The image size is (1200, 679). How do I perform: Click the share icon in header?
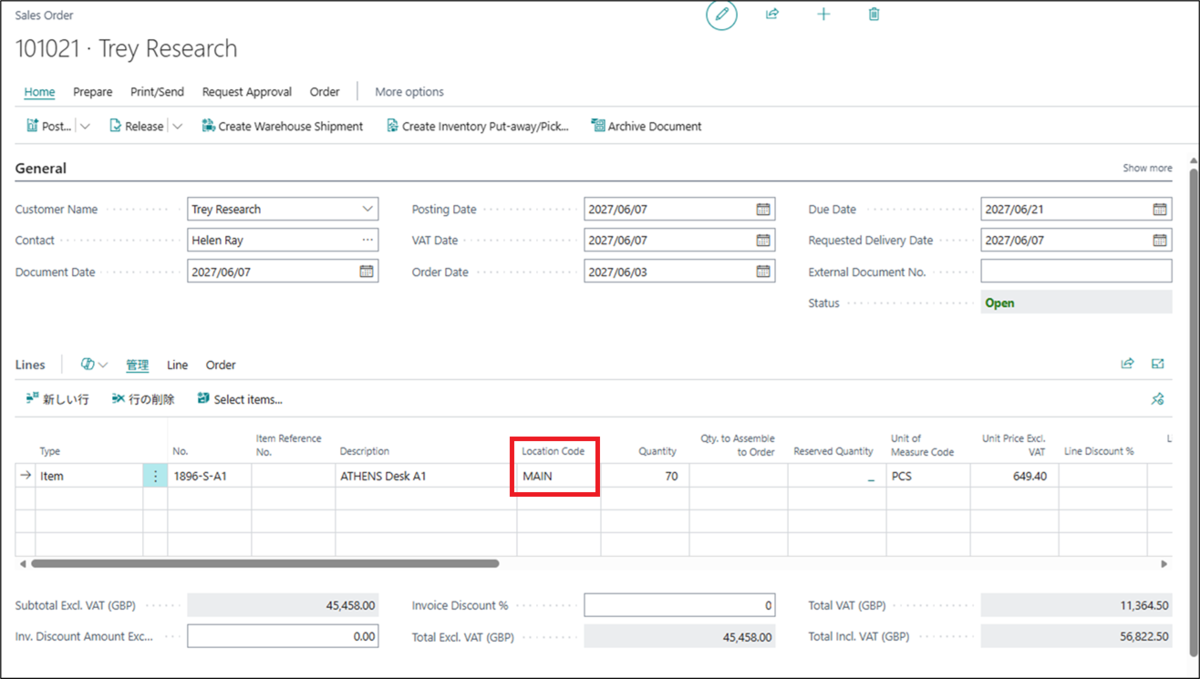[772, 15]
